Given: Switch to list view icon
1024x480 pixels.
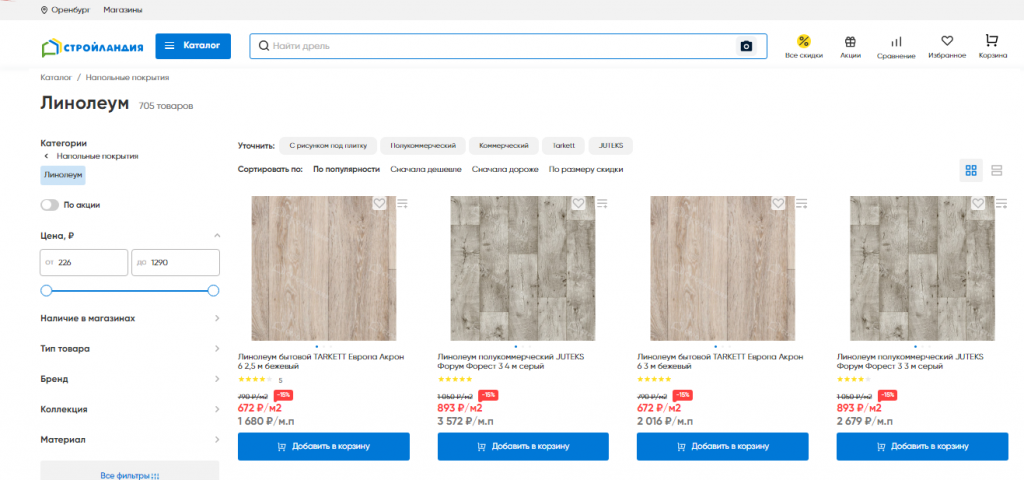Looking at the screenshot, I should (x=997, y=170).
